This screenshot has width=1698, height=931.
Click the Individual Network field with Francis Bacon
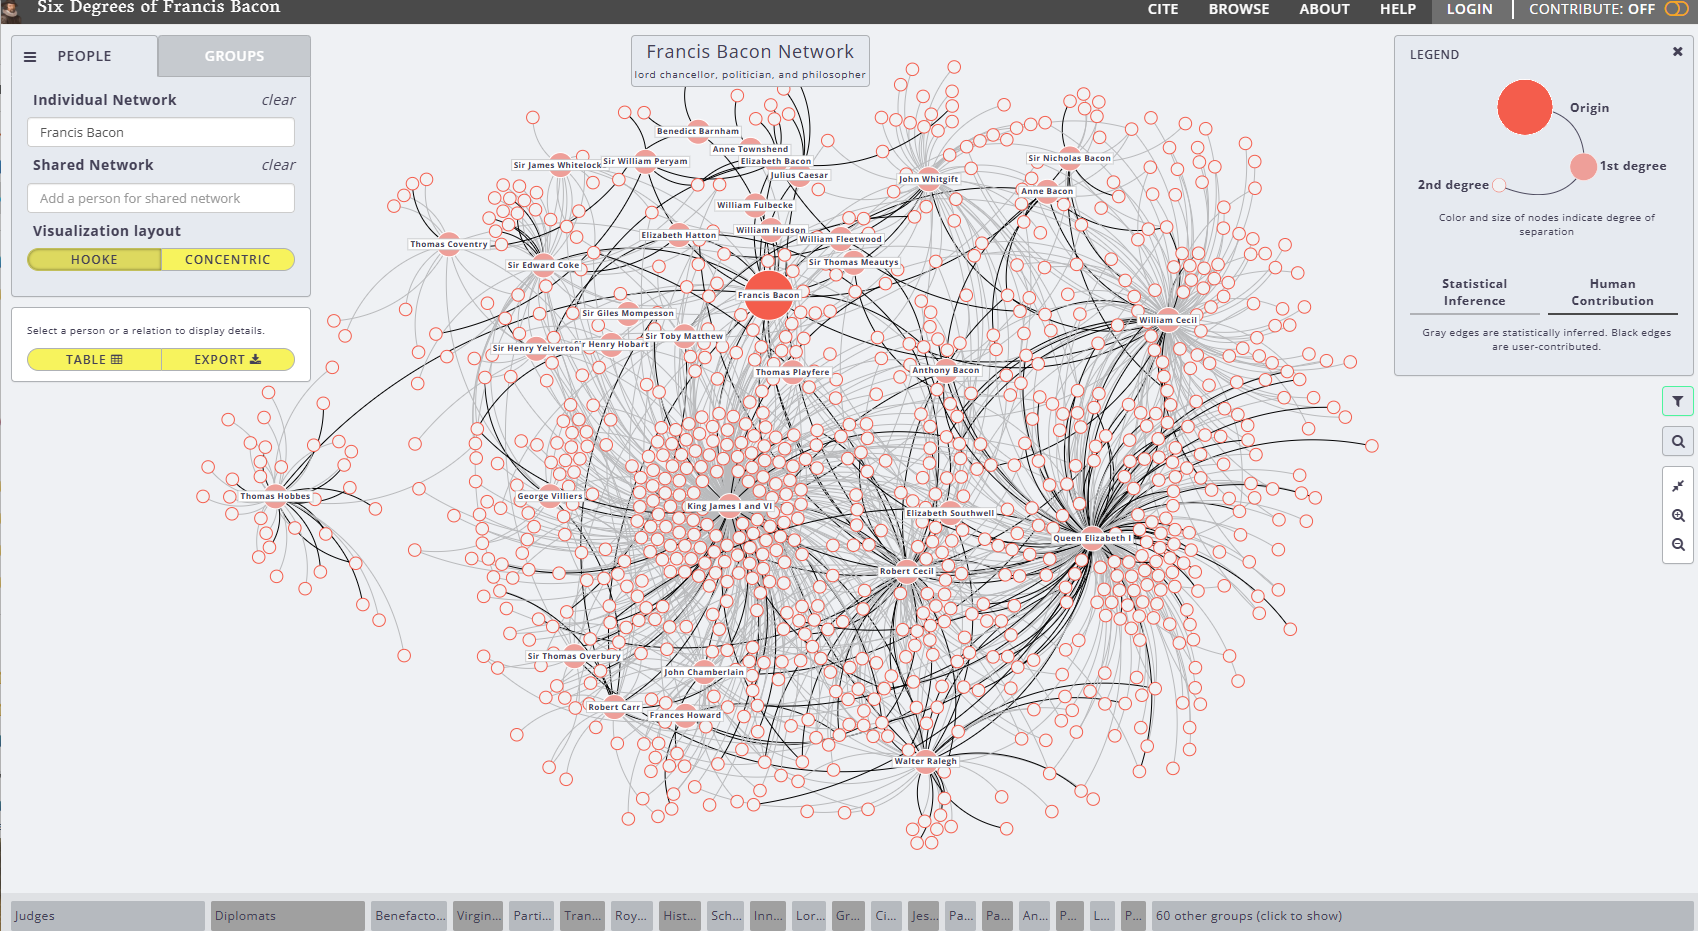161,132
